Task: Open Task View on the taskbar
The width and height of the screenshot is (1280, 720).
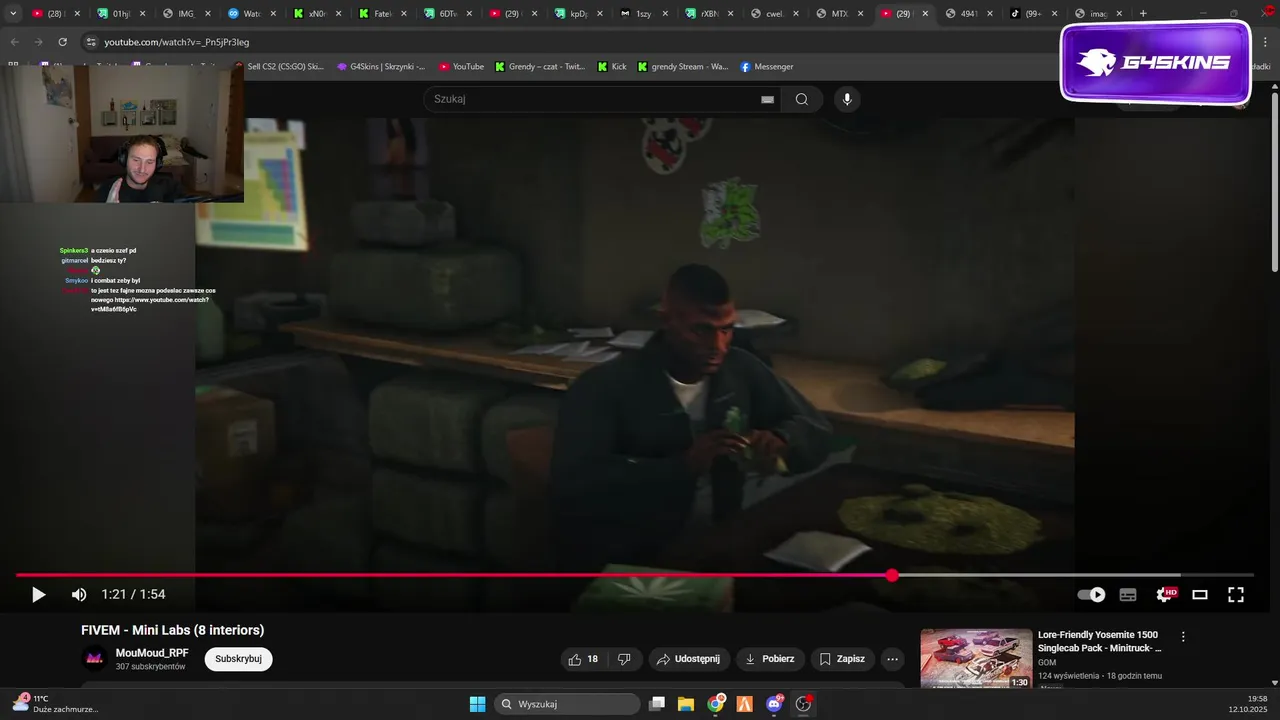Action: coord(657,704)
